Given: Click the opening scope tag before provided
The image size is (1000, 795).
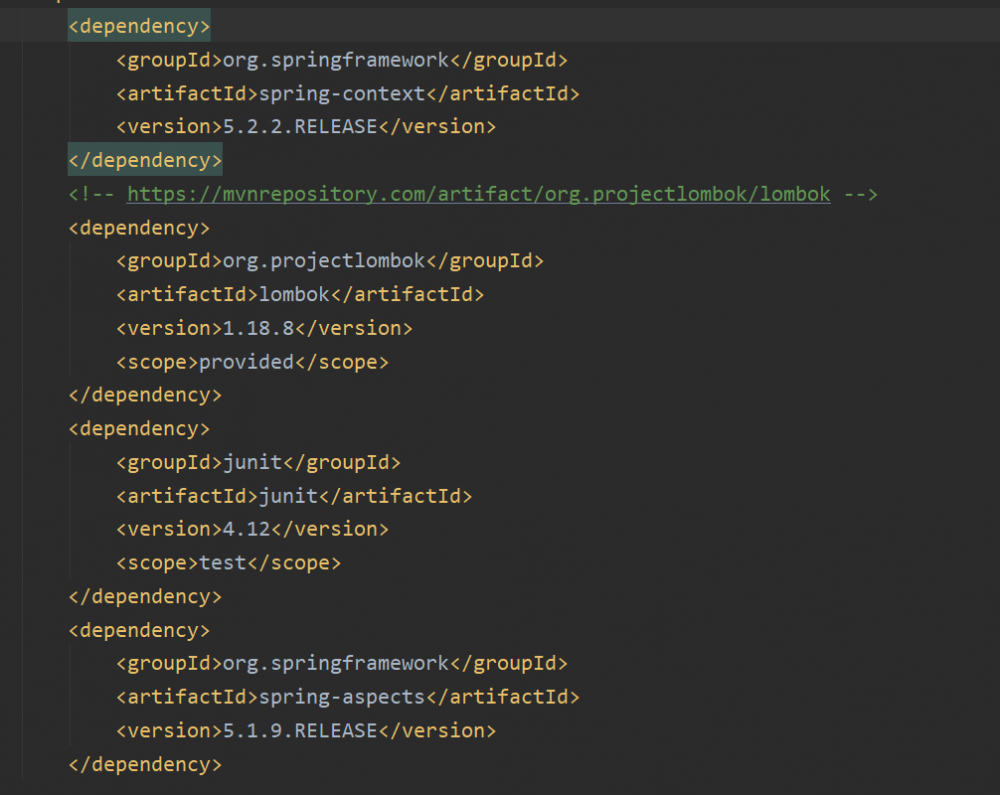Looking at the screenshot, I should pos(157,362).
